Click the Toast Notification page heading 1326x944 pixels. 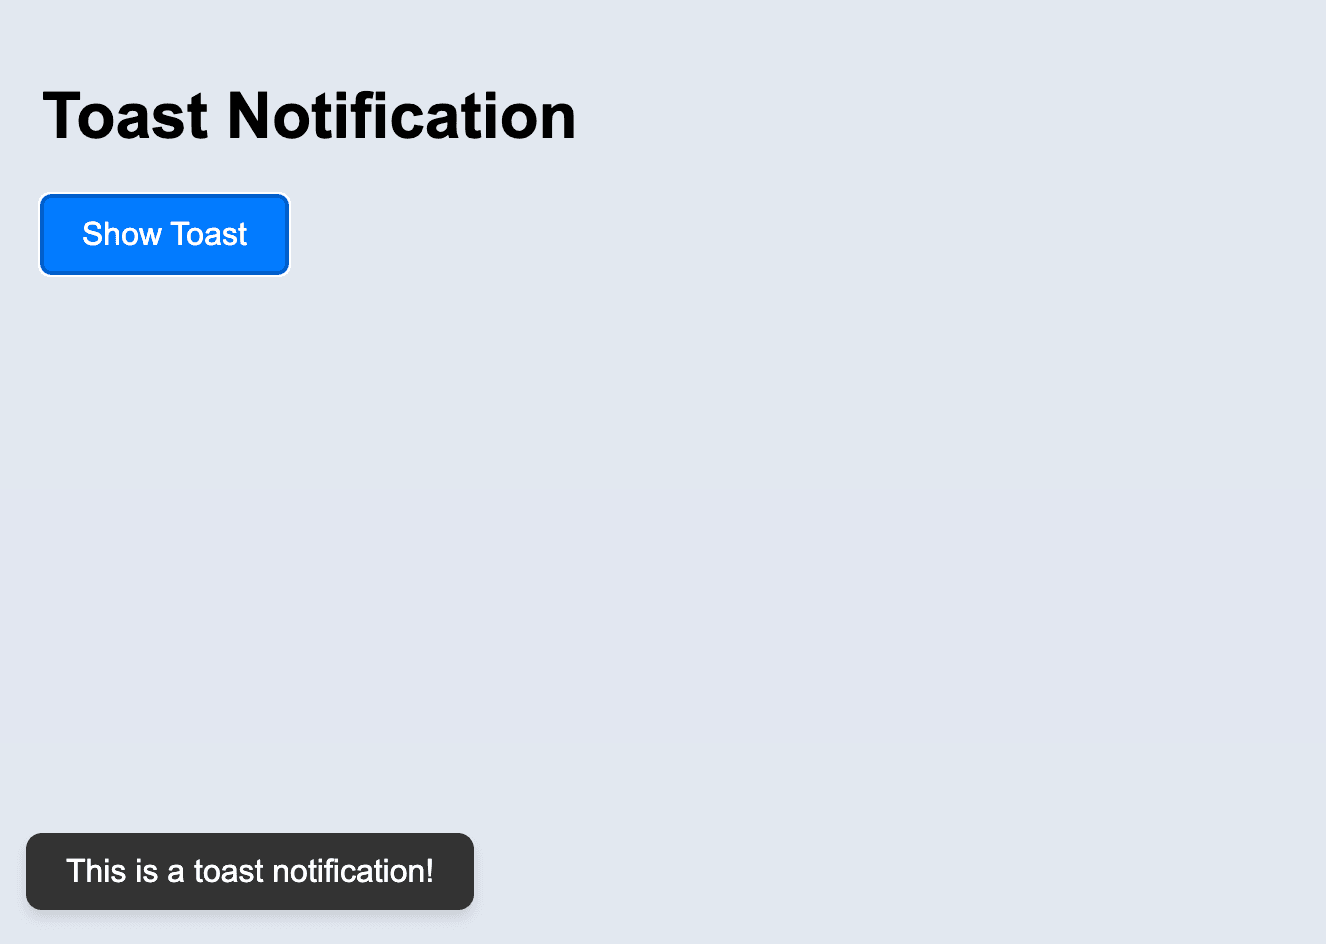pyautogui.click(x=309, y=116)
